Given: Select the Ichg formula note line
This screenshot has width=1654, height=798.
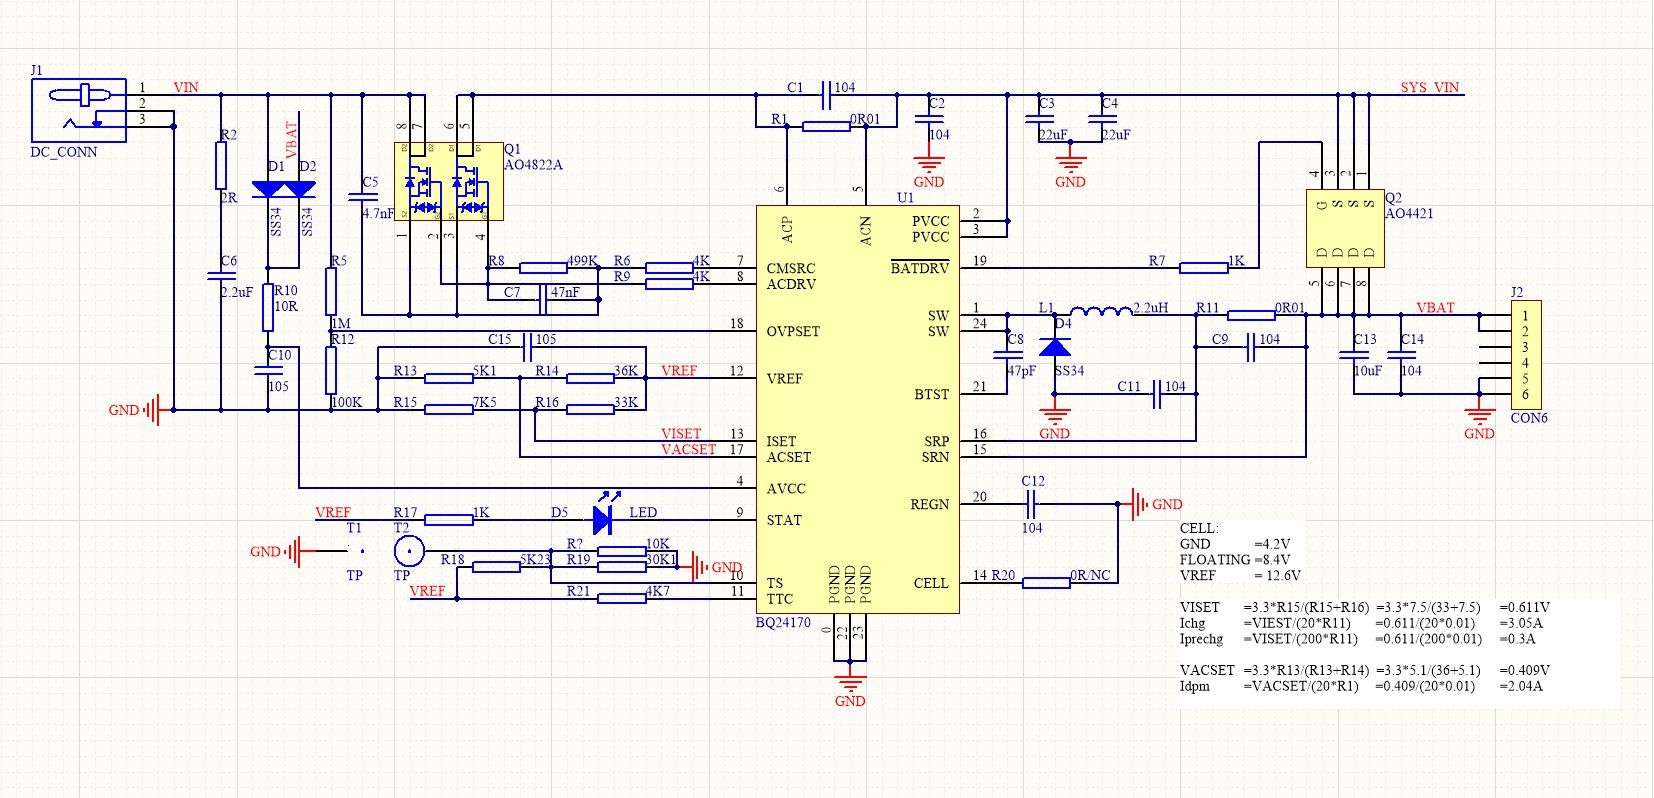Looking at the screenshot, I should 1361,623.
